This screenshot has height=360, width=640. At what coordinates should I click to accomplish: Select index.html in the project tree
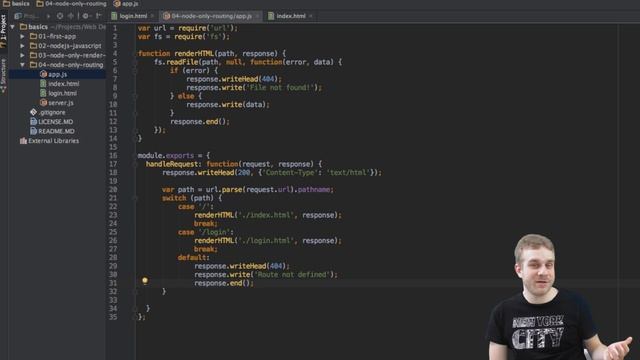point(64,84)
